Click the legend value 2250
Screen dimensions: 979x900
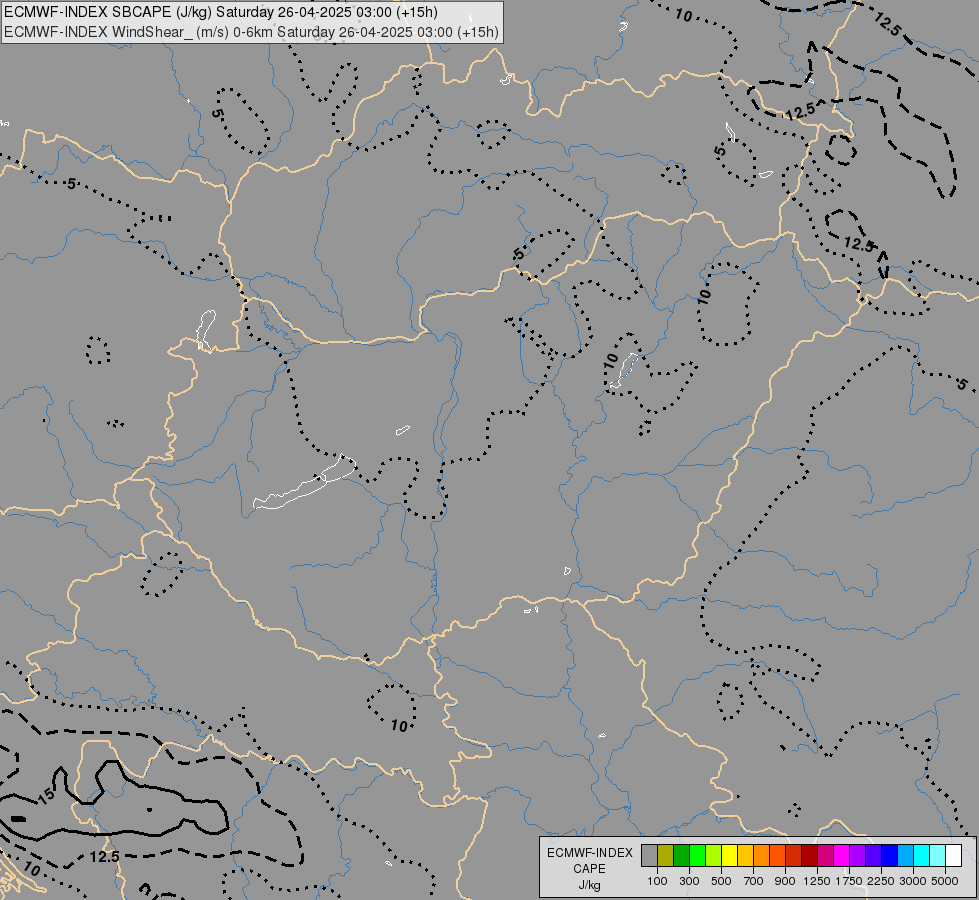(x=881, y=881)
